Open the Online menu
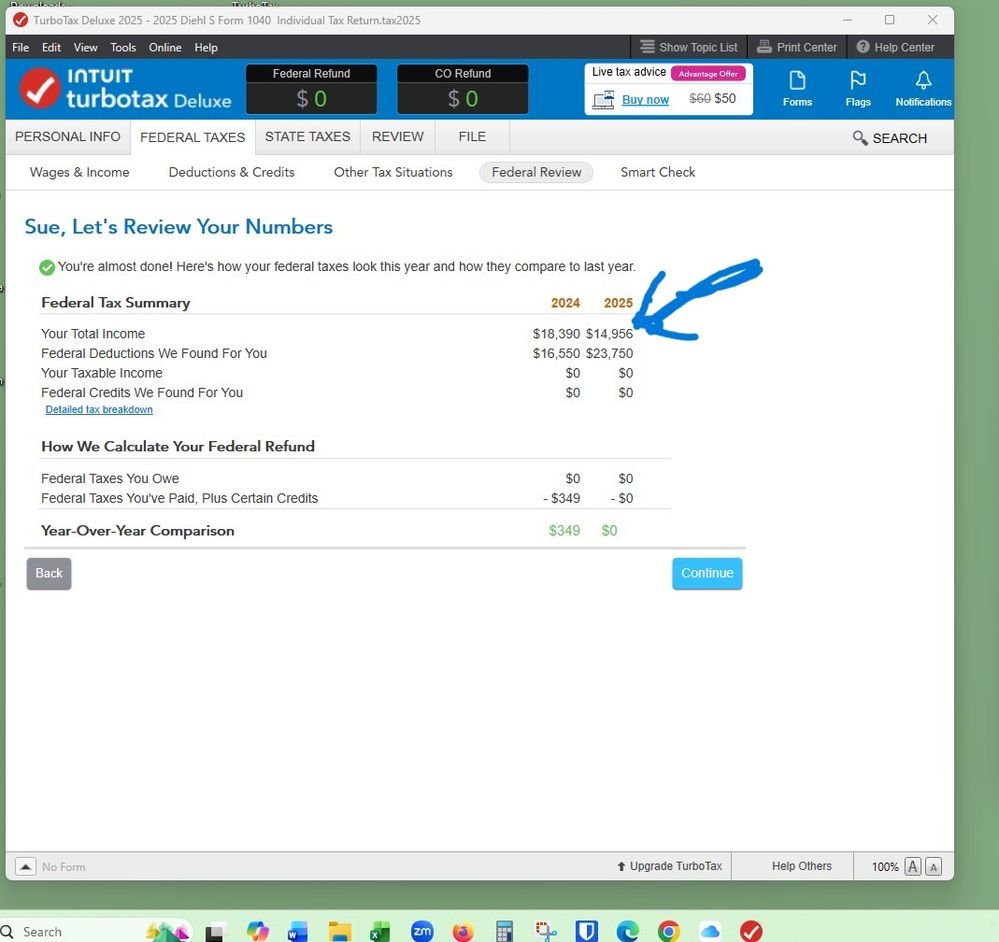 165,47
